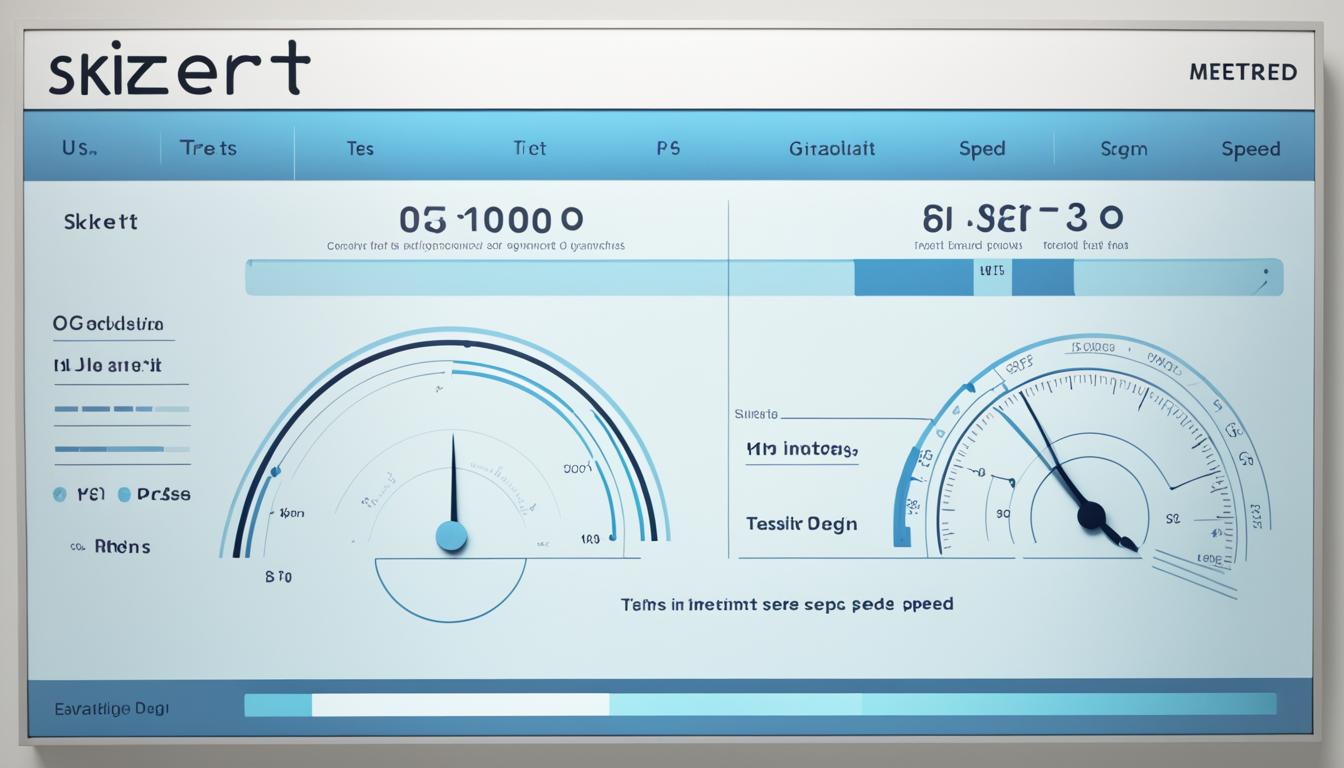Adjust the dashed segmented slider in the sidebar

121,409
